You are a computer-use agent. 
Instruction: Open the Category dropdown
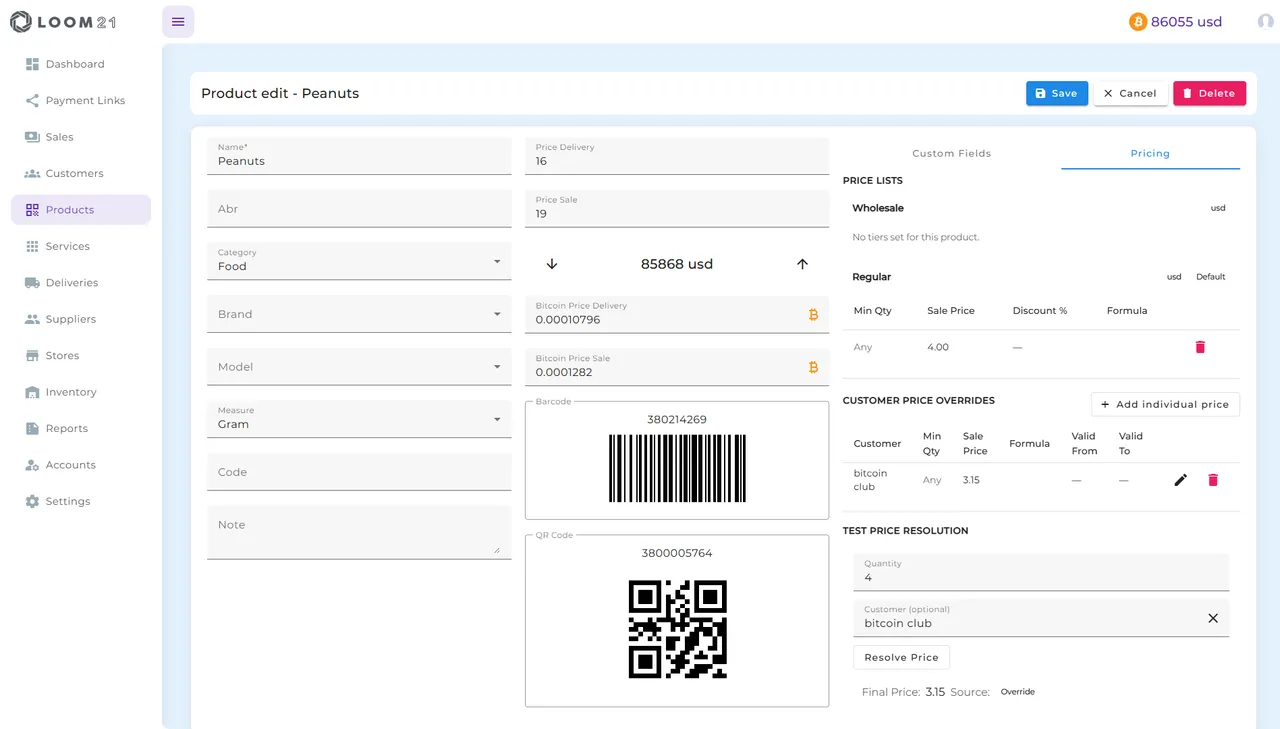tap(359, 261)
